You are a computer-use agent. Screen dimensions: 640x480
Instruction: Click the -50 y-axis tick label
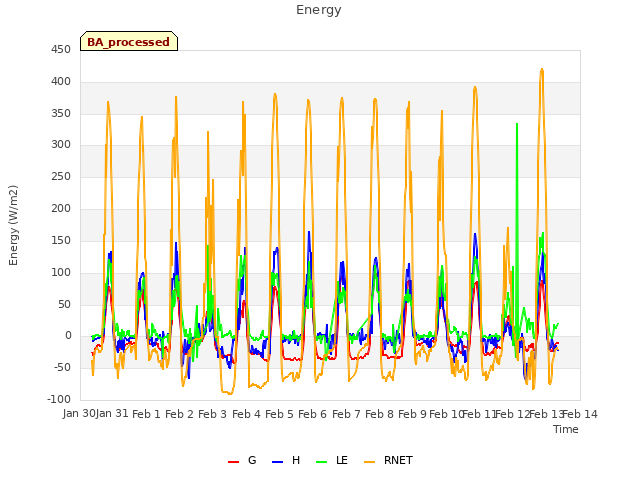coord(62,368)
